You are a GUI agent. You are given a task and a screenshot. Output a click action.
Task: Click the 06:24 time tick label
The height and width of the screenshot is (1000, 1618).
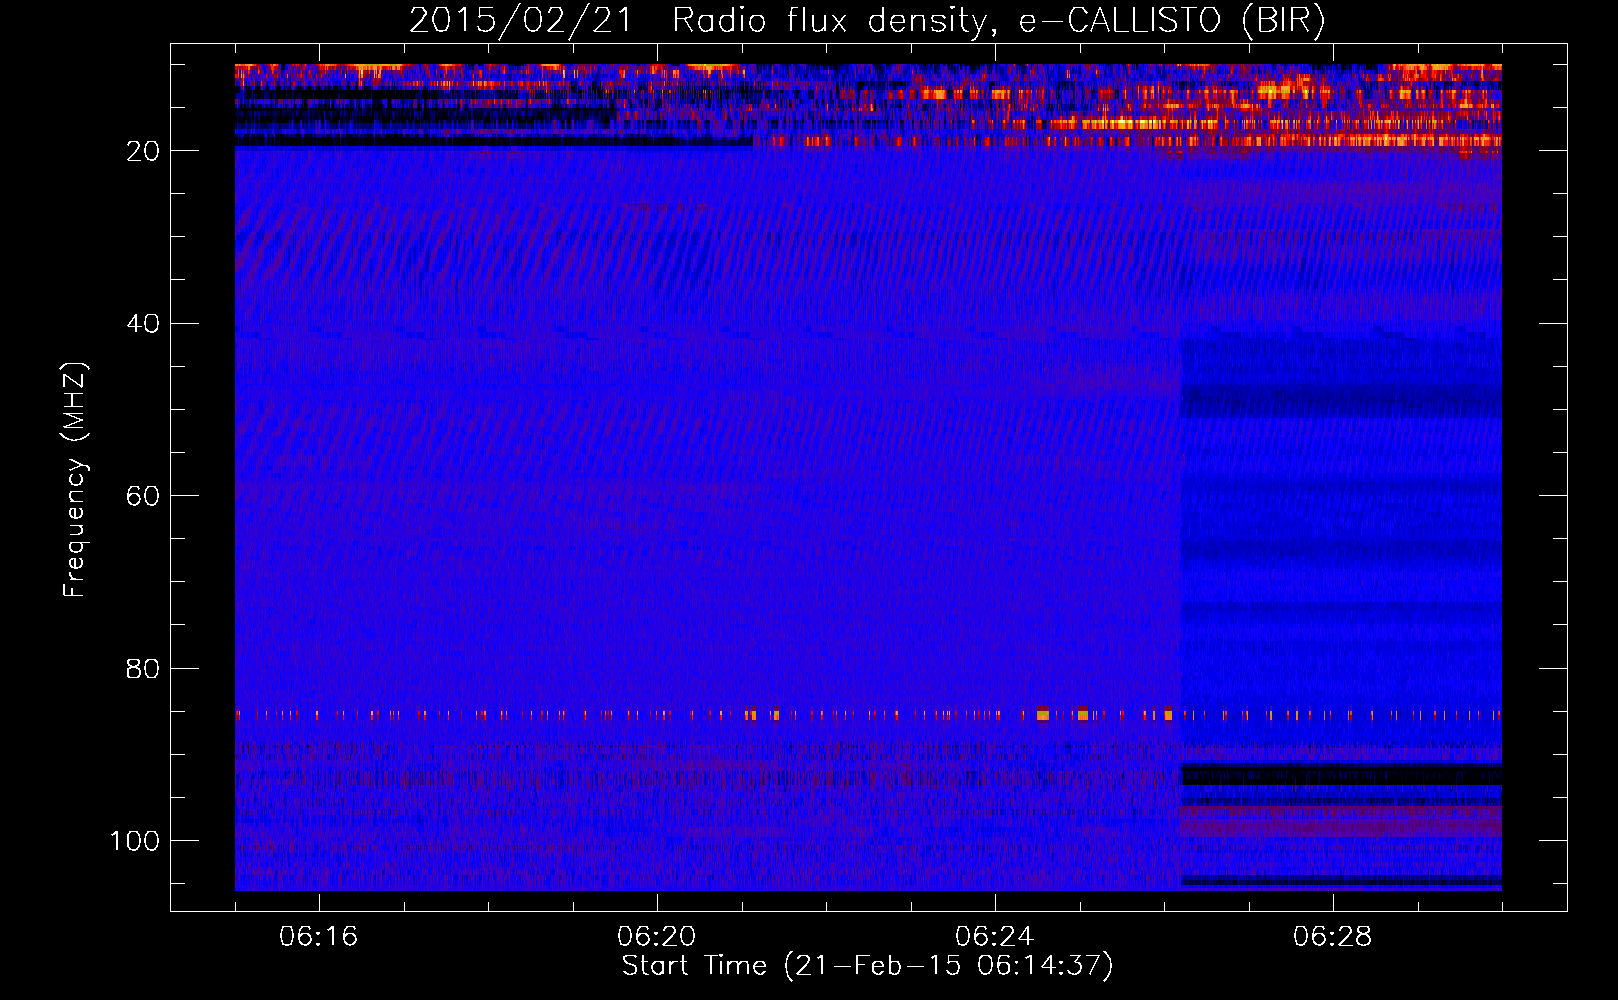[x=995, y=937]
